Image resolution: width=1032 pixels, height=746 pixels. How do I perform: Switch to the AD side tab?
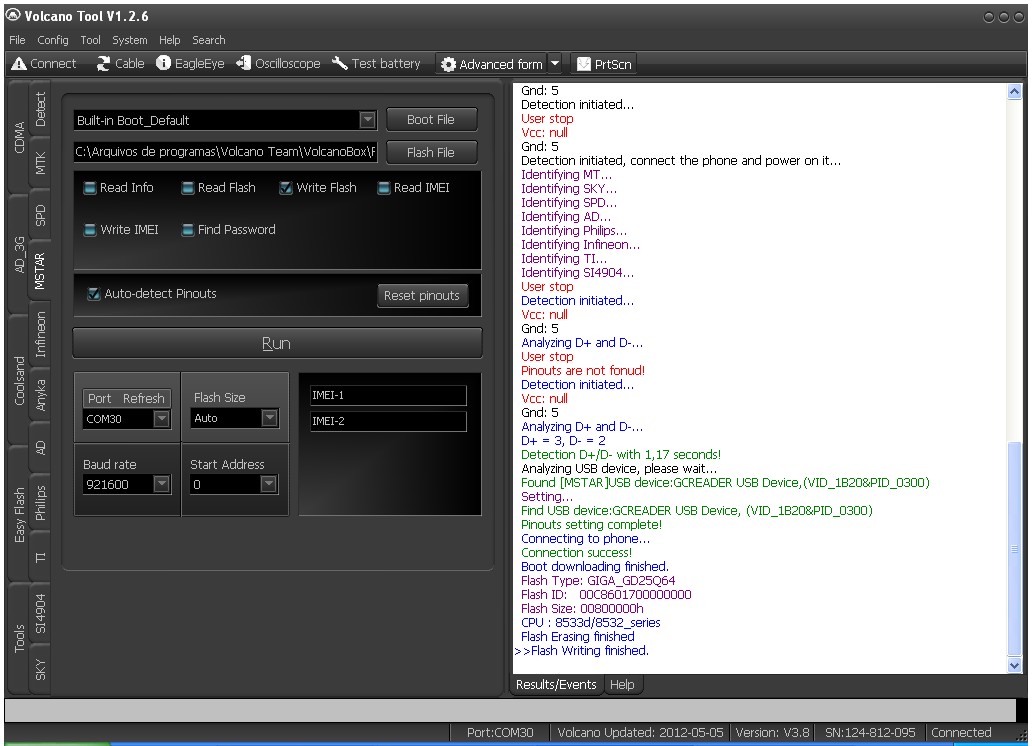click(40, 448)
